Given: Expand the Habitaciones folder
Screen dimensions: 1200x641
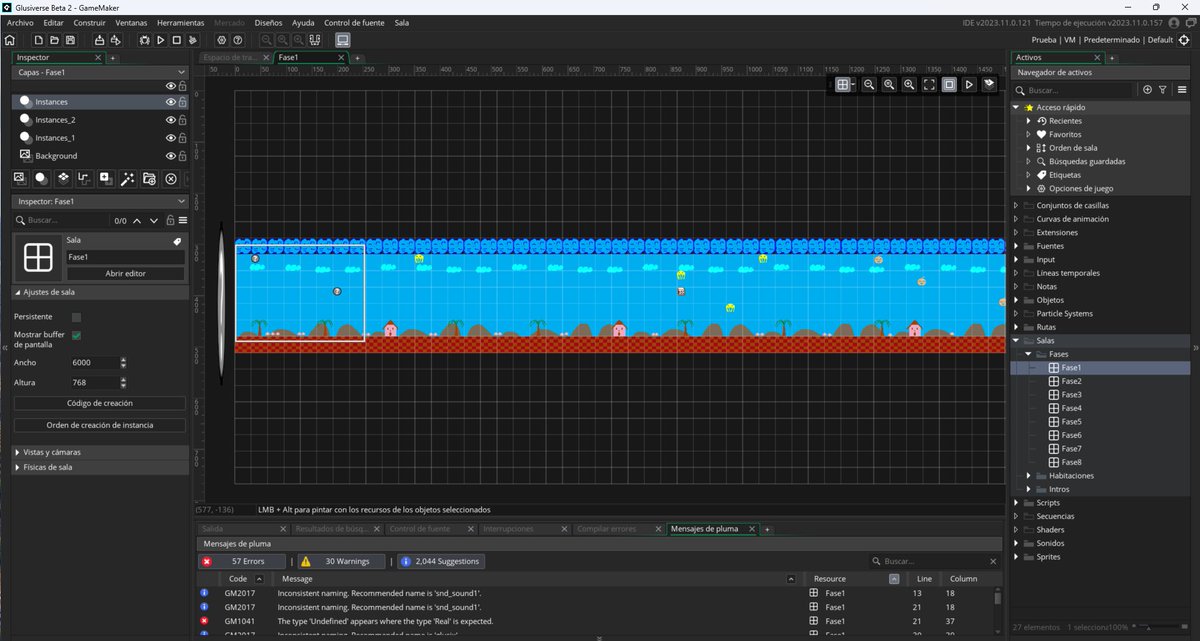Looking at the screenshot, I should [1027, 476].
